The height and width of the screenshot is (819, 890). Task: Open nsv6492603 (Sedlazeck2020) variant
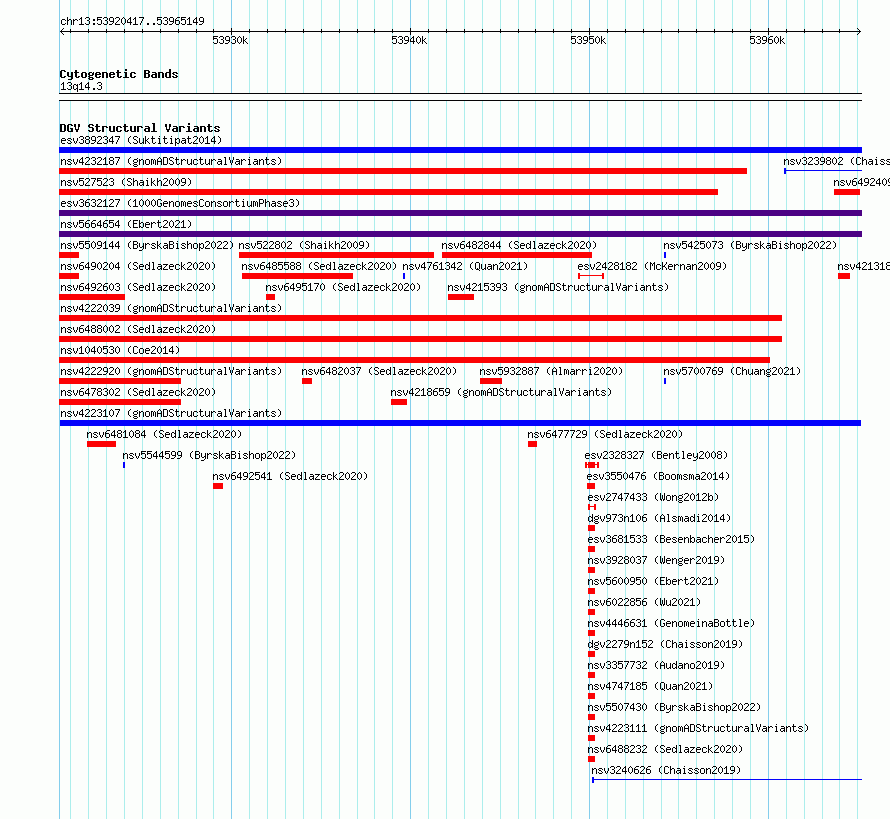[138, 287]
